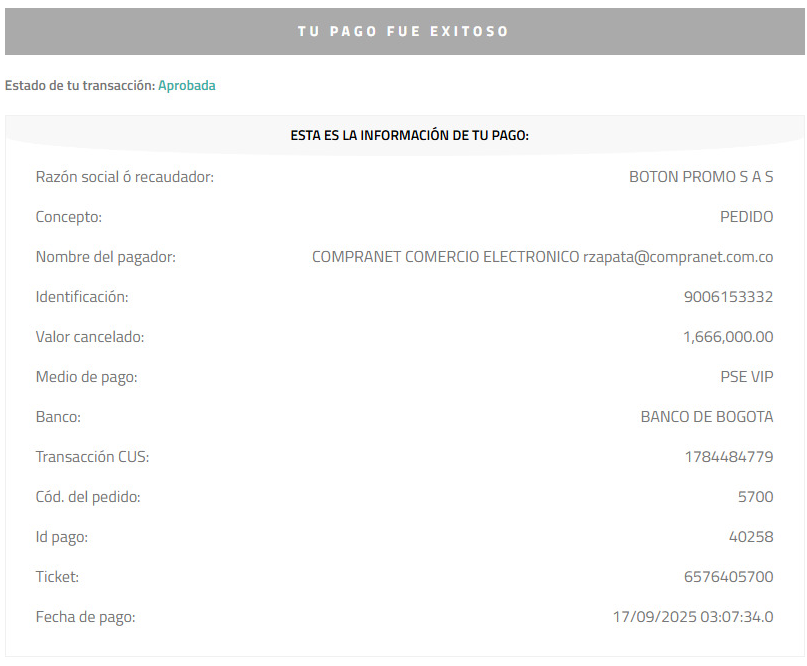
Task: Select transaction CUS number 1784484779
Action: [x=729, y=457]
